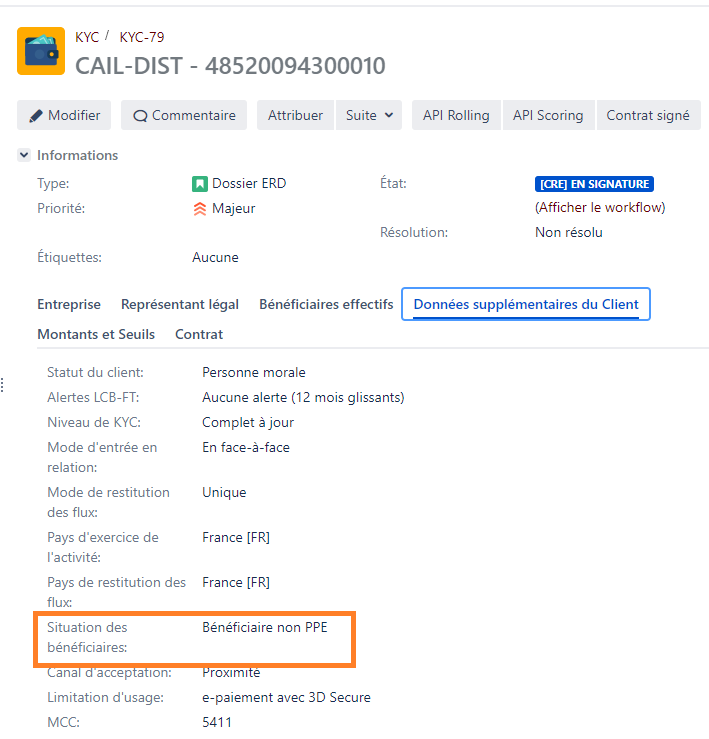Click the KYC project wallet avatar icon
This screenshot has width=709, height=739.
41,51
